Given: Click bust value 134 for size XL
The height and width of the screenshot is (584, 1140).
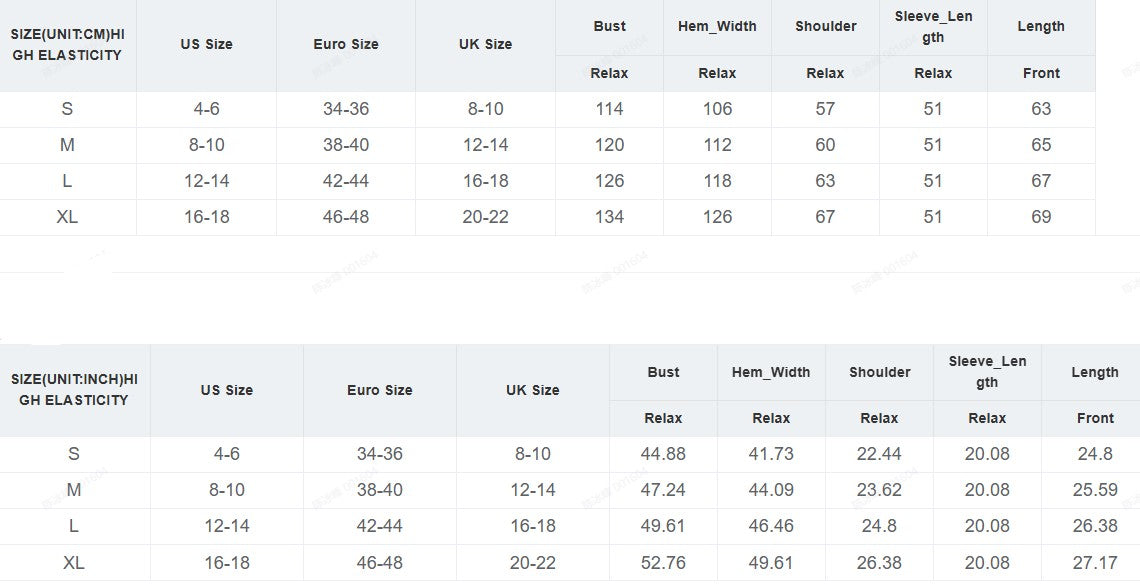Looking at the screenshot, I should pyautogui.click(x=609, y=217).
